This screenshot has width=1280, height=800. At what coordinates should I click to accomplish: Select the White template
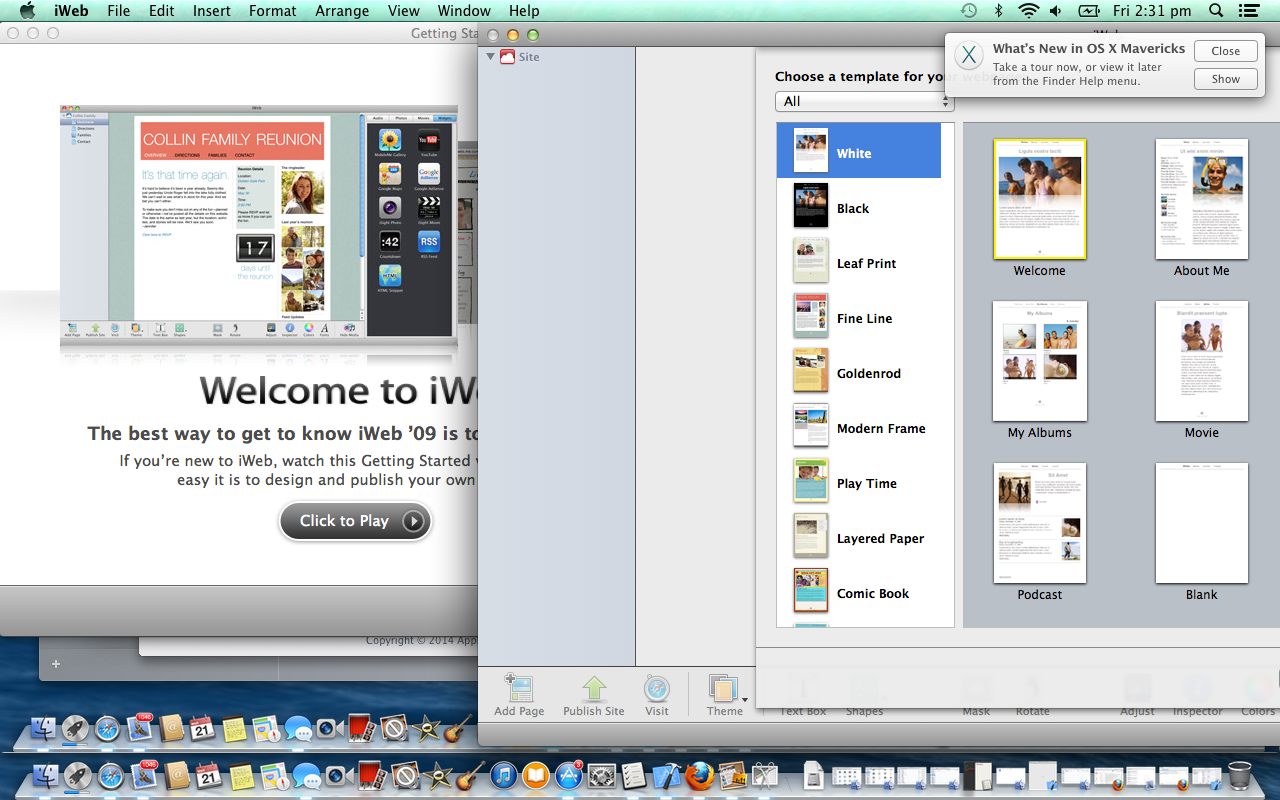859,151
